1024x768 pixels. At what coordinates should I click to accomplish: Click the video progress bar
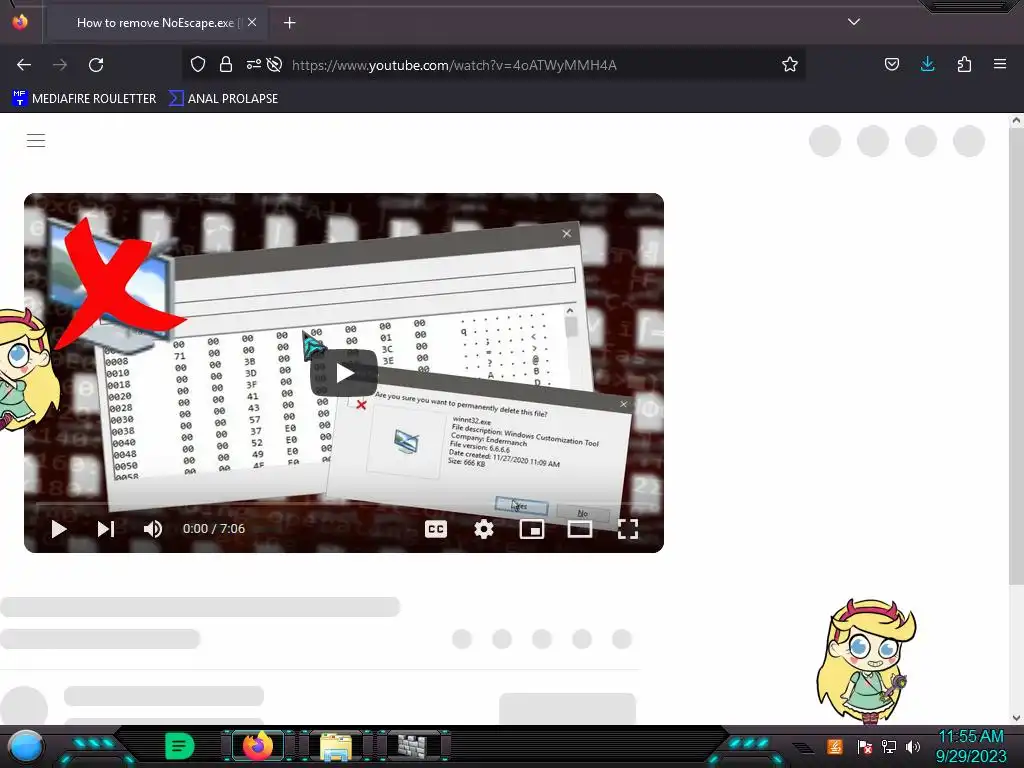[344, 504]
